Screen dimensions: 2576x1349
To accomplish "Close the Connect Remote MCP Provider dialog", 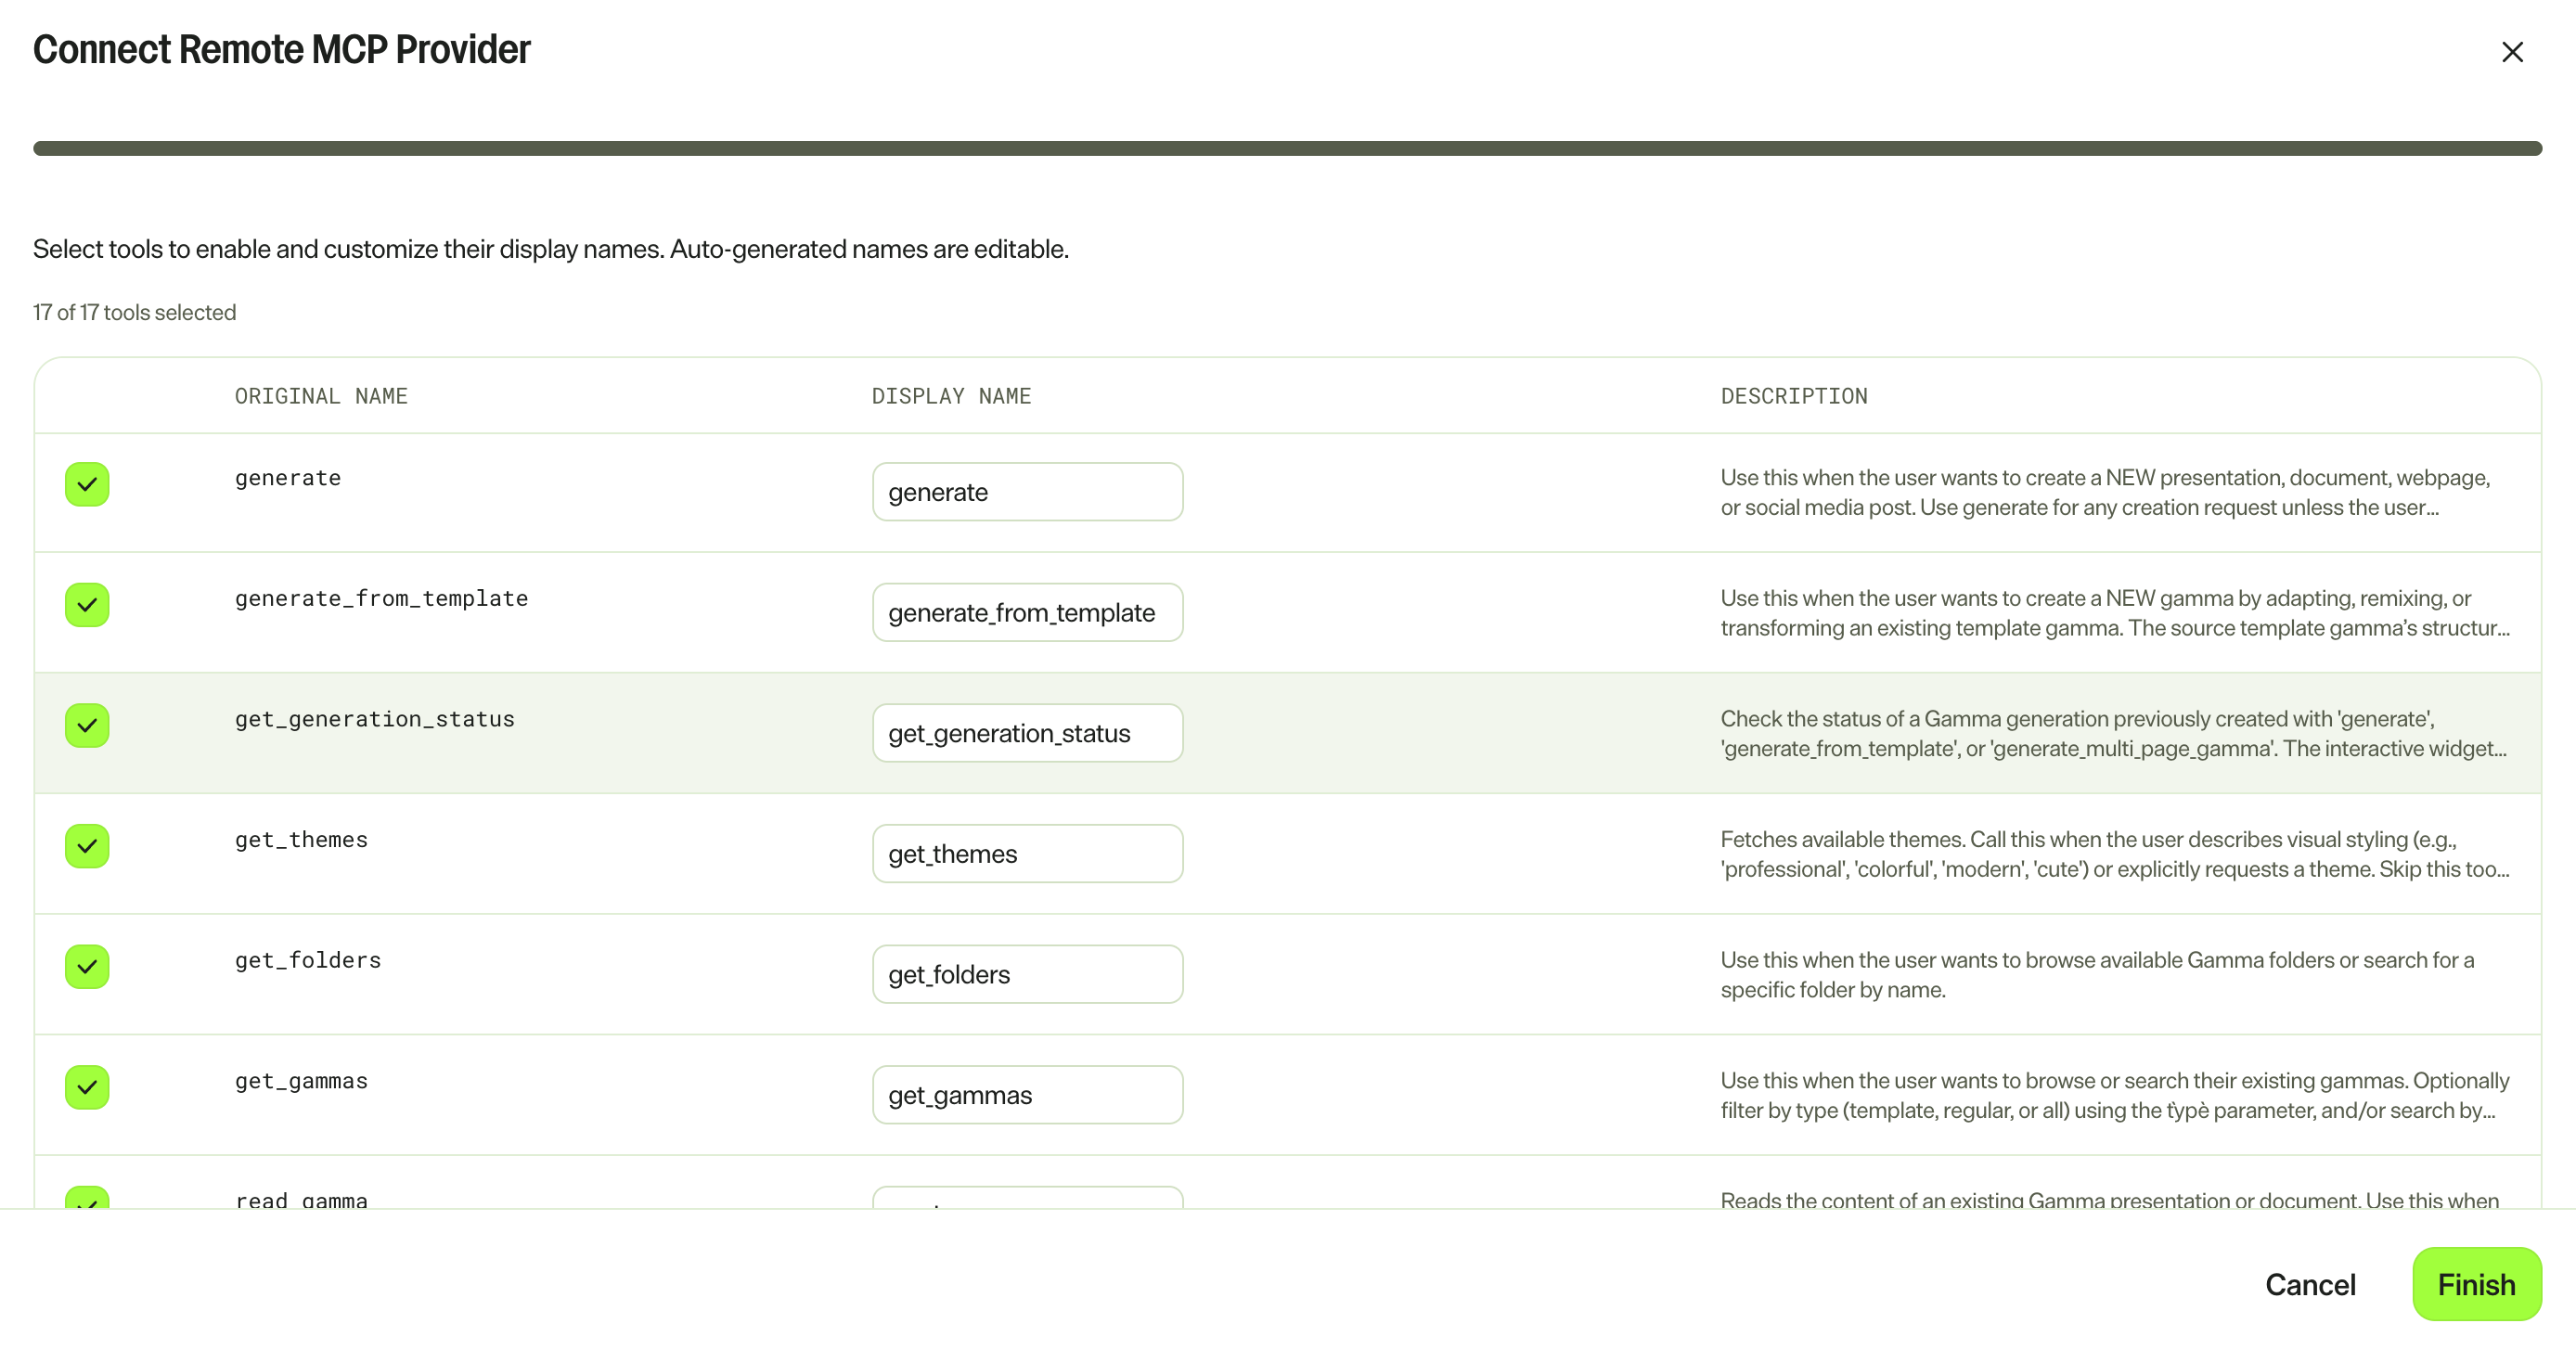I will [2511, 52].
